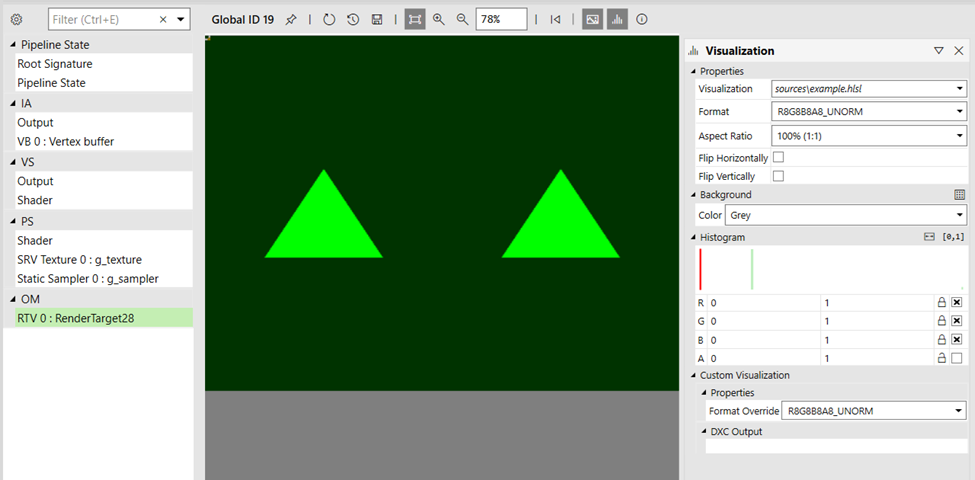
Task: Uncheck the R channel checkbox
Action: 957,303
